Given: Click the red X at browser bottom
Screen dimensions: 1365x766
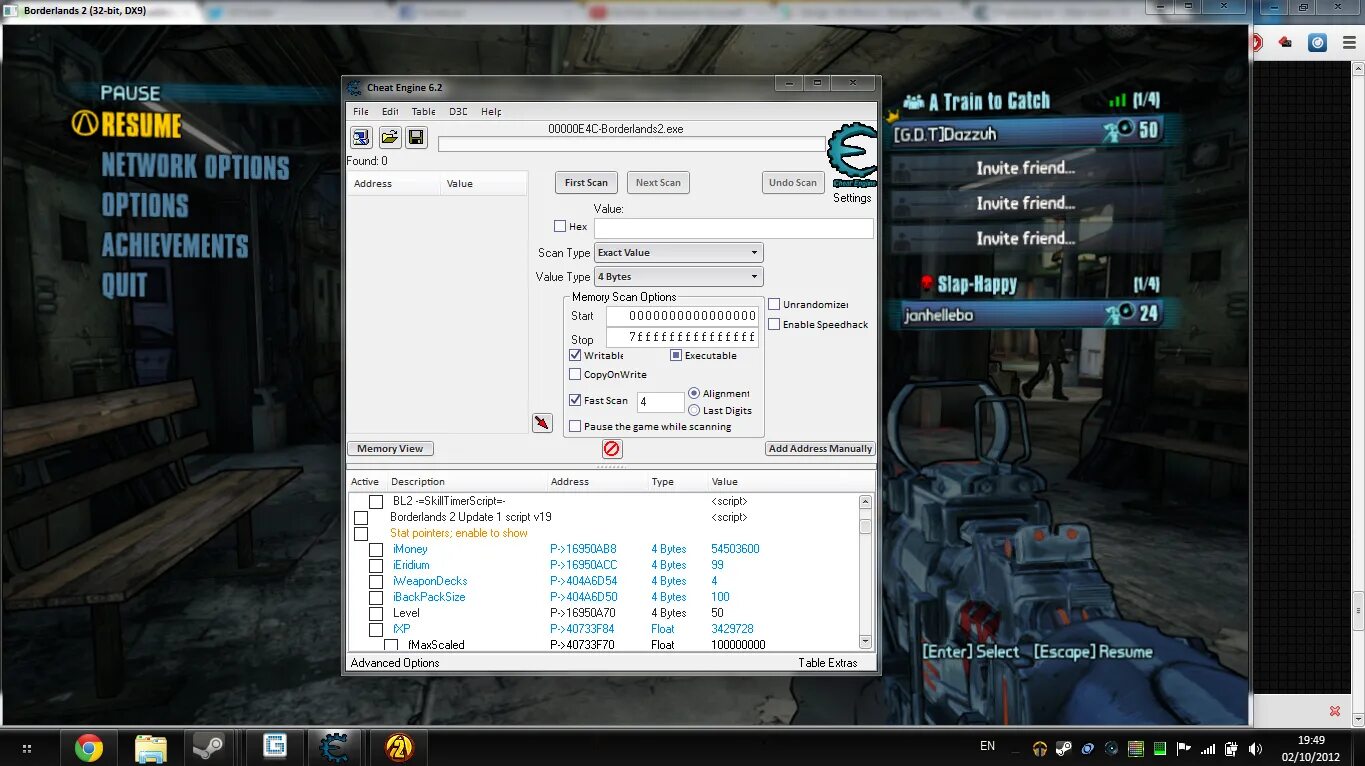Looking at the screenshot, I should coord(1334,711).
